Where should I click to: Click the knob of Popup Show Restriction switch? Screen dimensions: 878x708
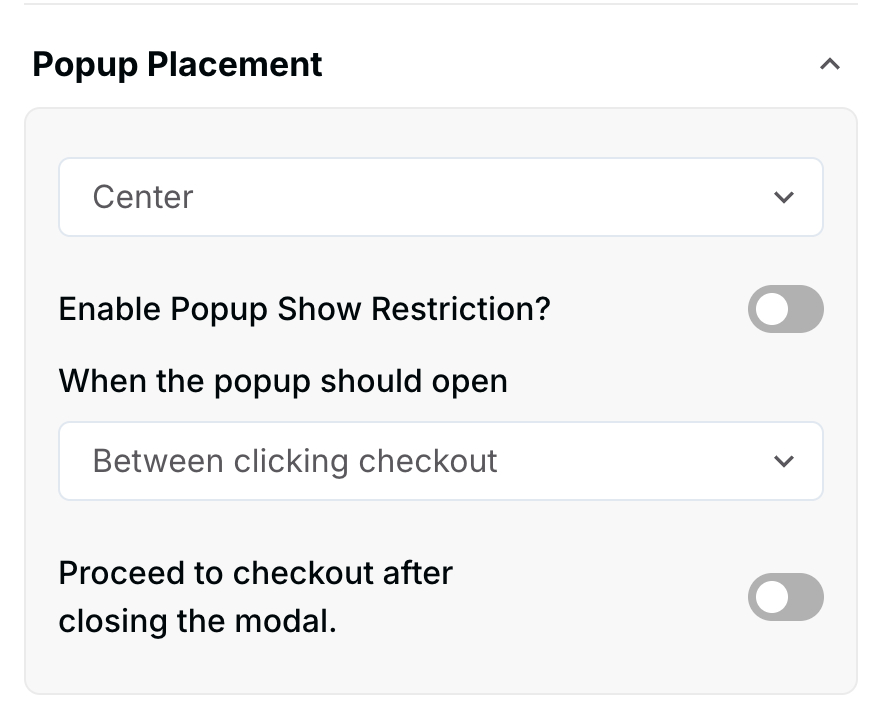tap(773, 309)
